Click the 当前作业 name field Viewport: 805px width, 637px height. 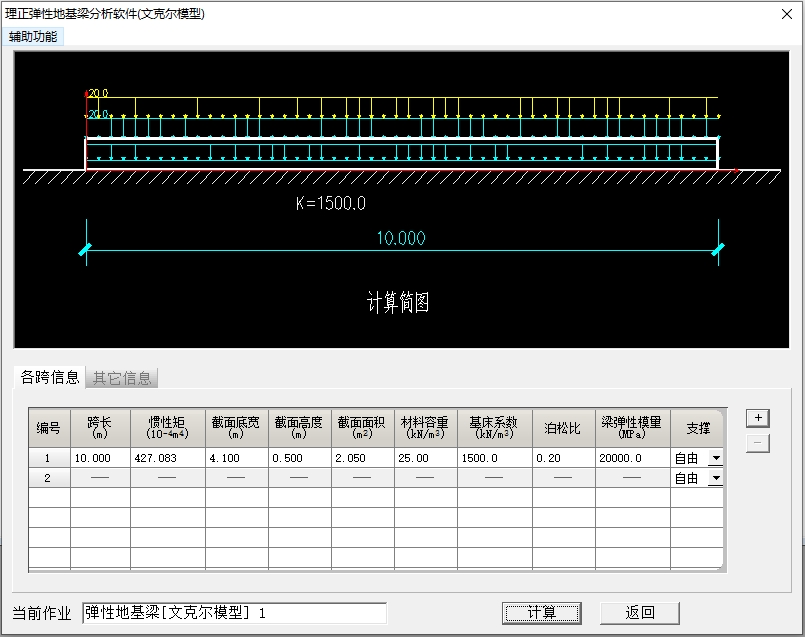234,613
